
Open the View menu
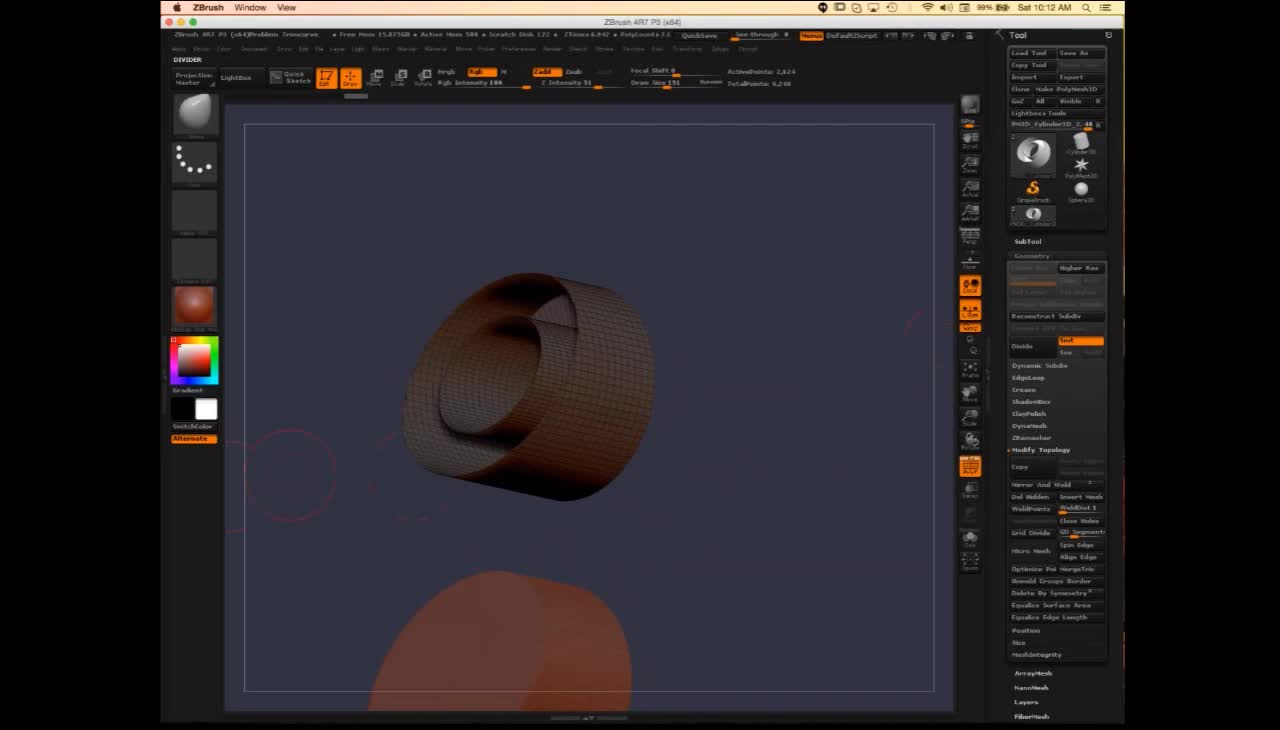pos(286,7)
